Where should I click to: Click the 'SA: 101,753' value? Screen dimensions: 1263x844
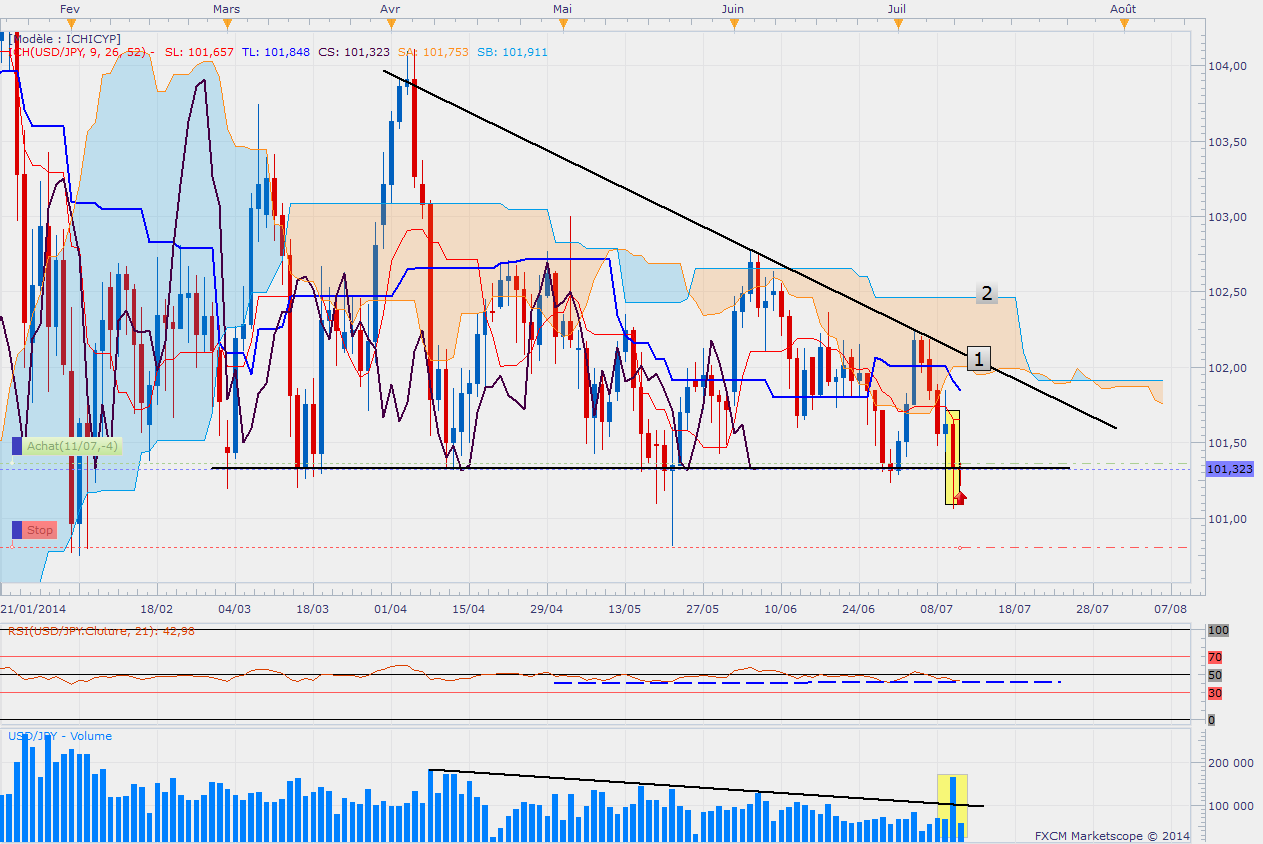[432, 52]
